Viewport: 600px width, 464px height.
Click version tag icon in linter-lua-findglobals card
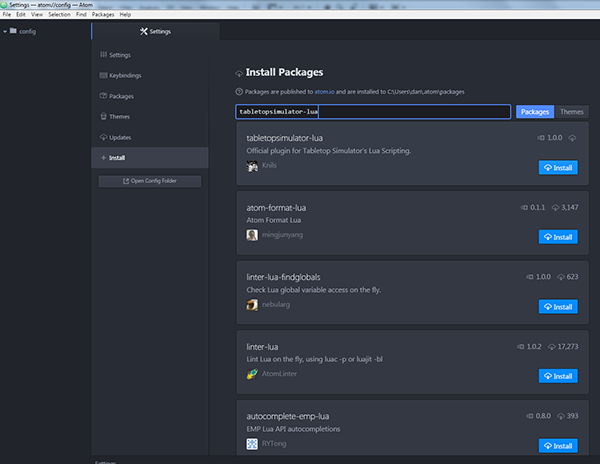pyautogui.click(x=530, y=277)
